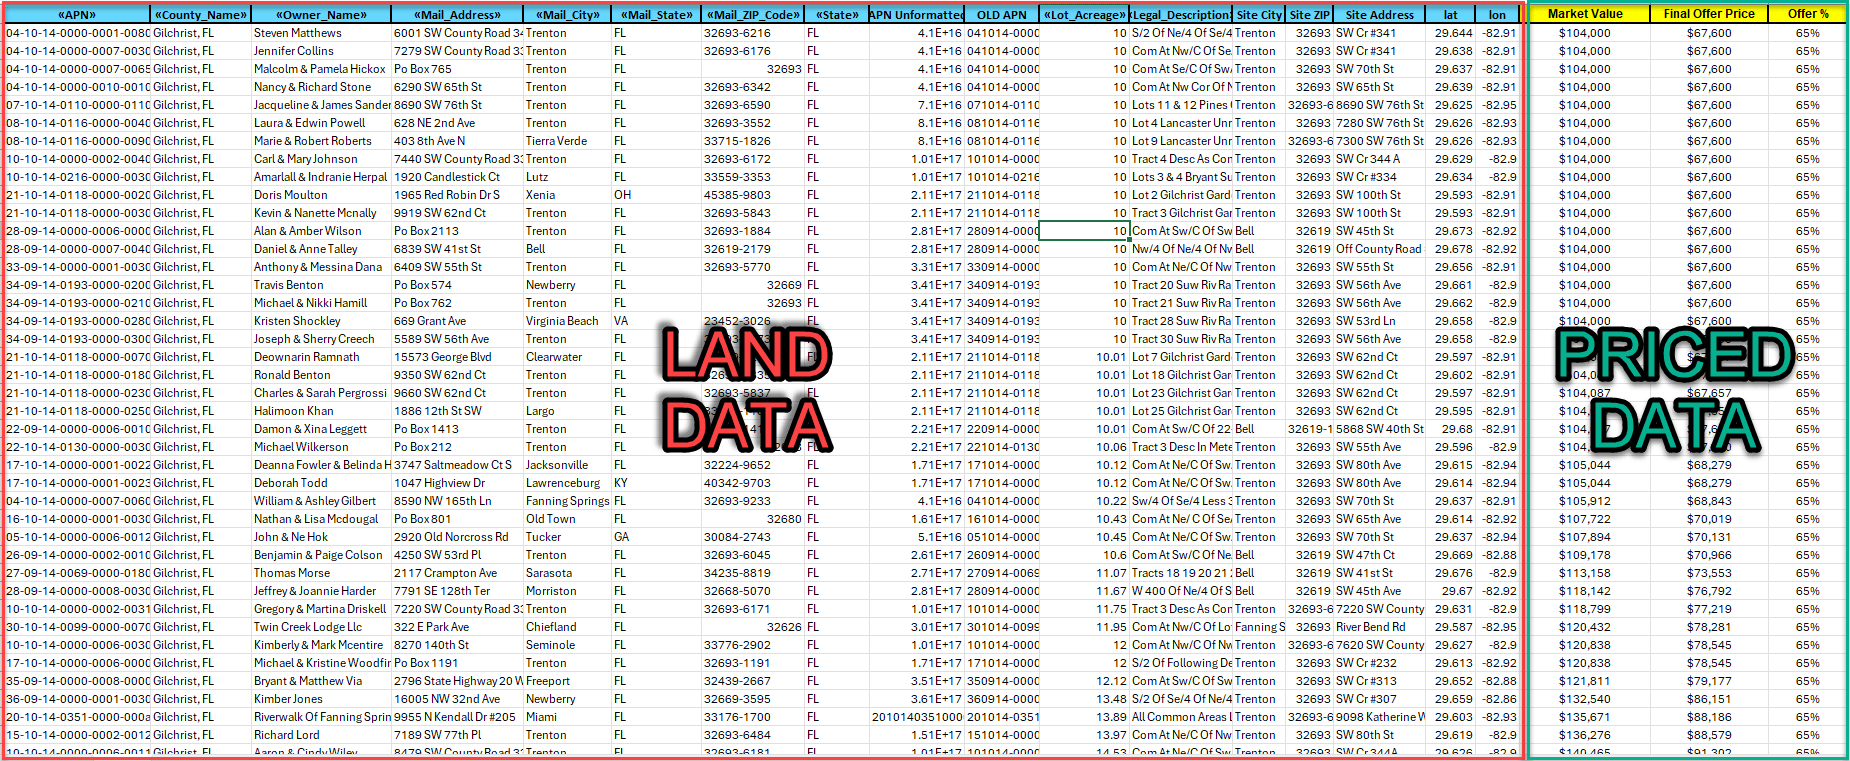The height and width of the screenshot is (761, 1850).
Task: Click mail address 403 8th Ave N
Action: (x=457, y=141)
